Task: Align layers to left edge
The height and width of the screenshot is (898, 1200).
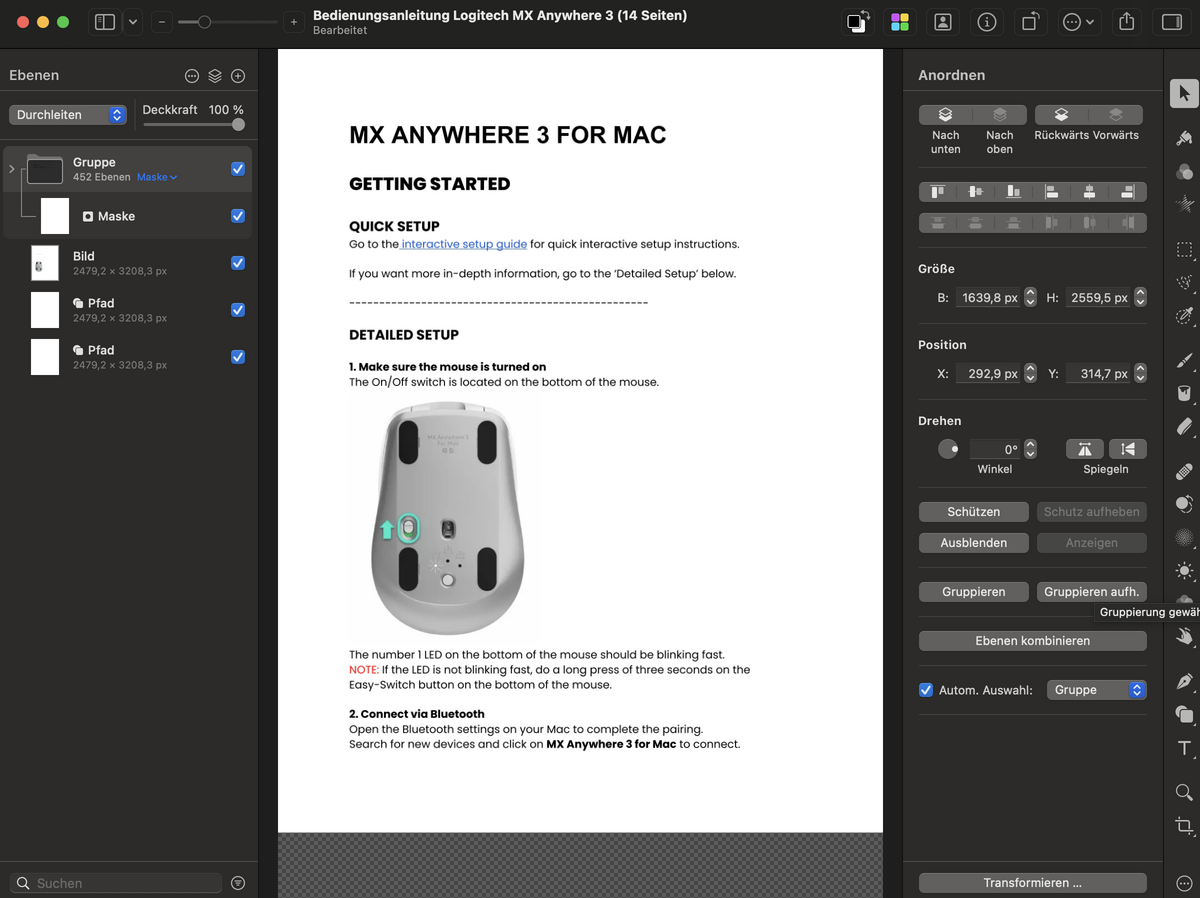Action: 1052,192
